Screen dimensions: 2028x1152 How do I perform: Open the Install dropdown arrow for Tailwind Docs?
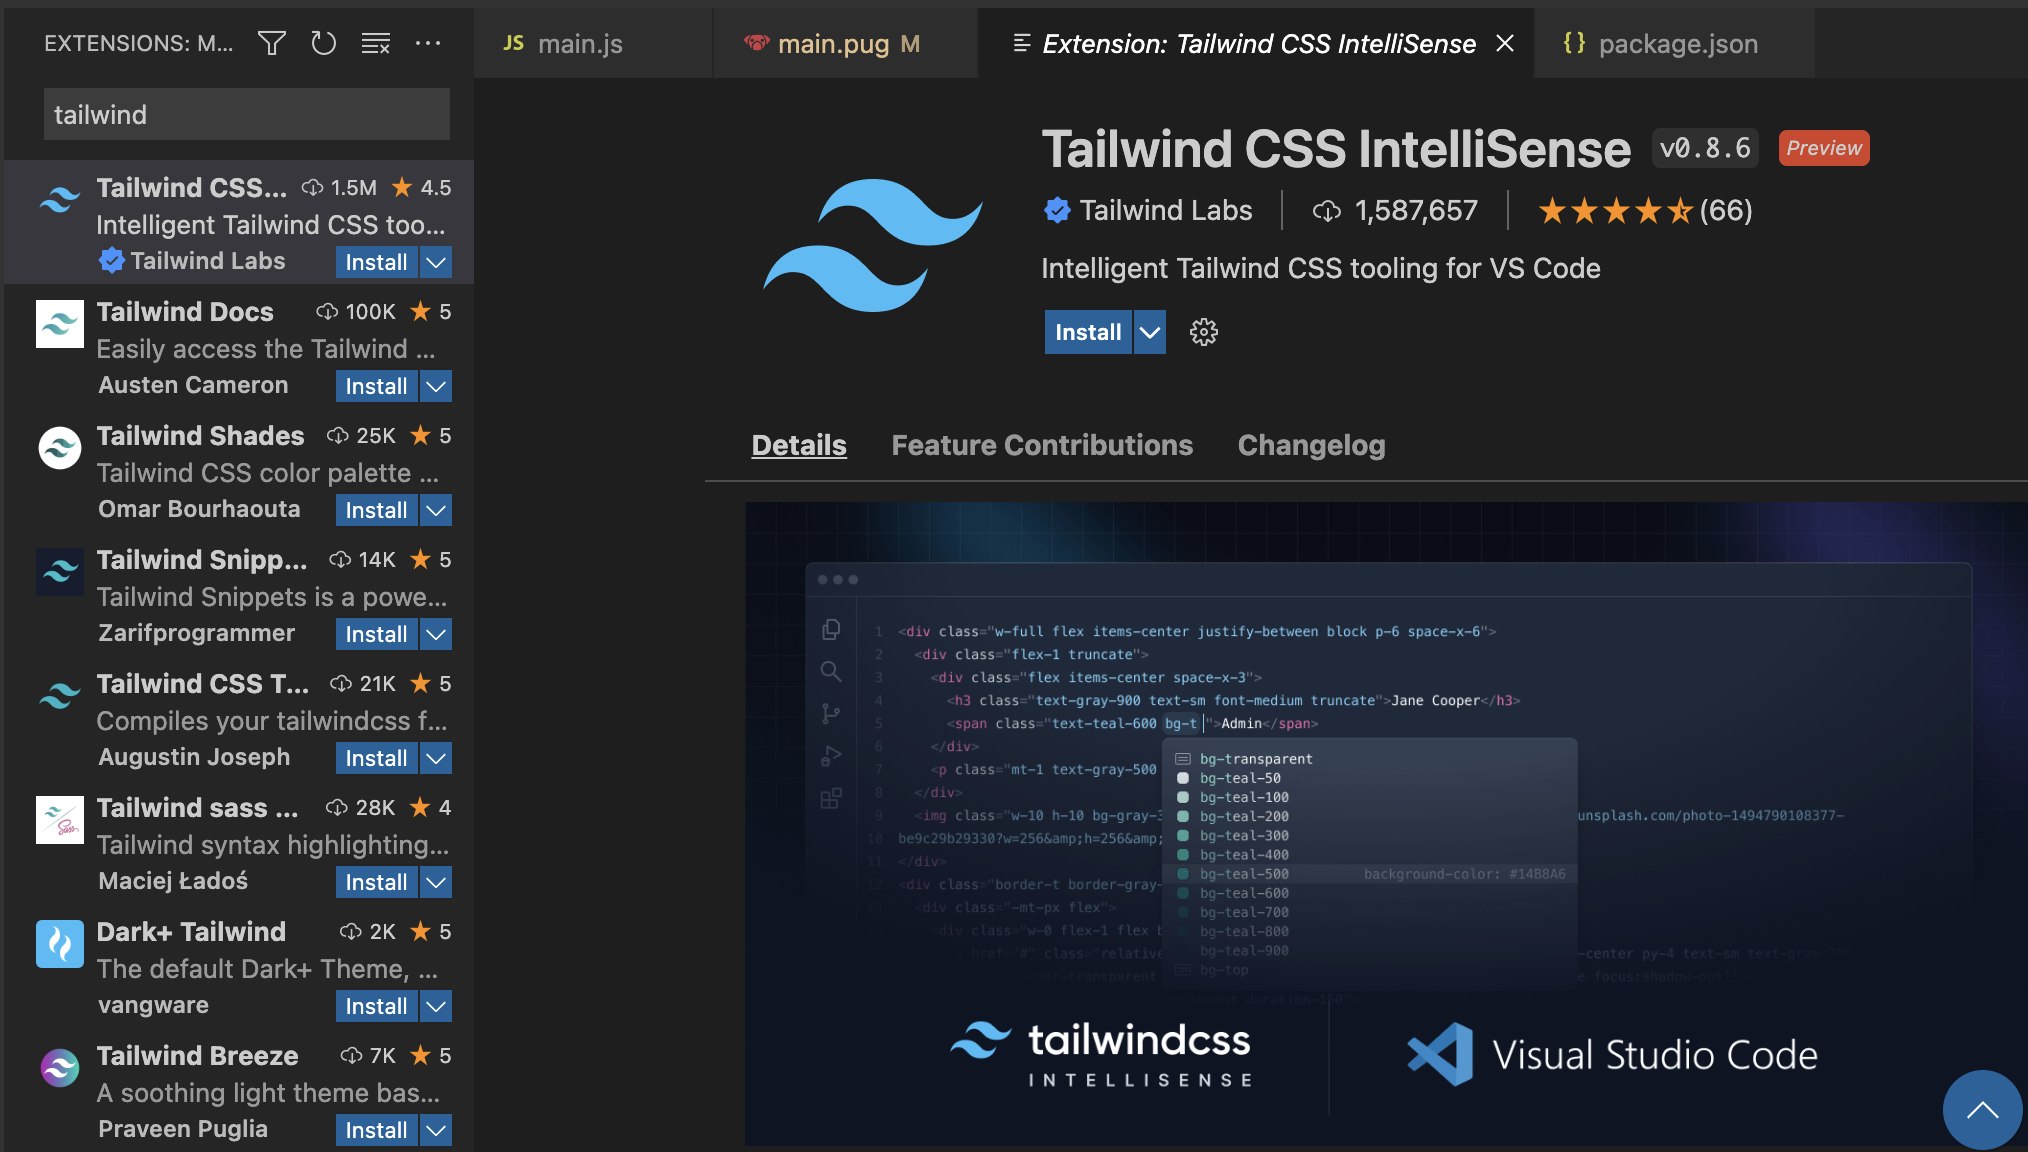tap(435, 386)
